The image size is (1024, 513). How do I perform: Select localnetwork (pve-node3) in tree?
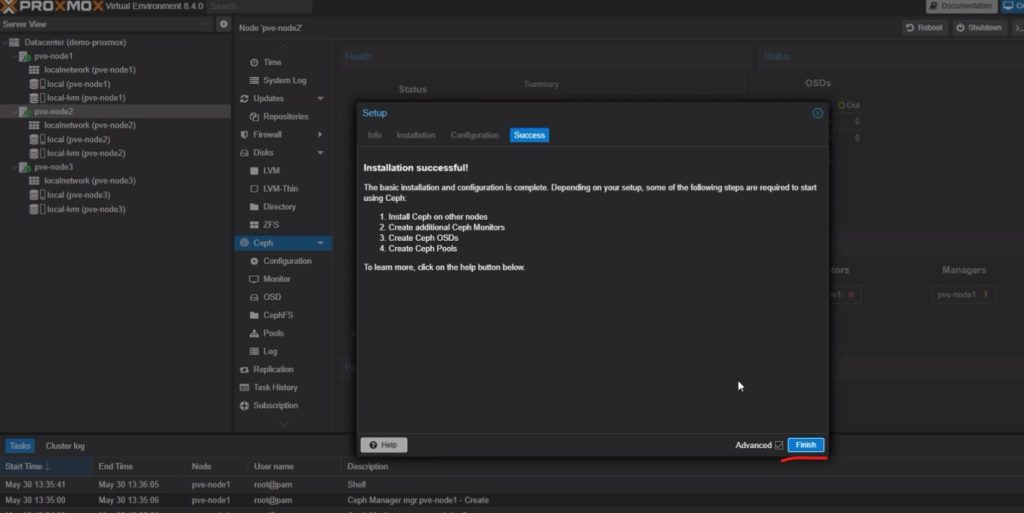pos(89,181)
